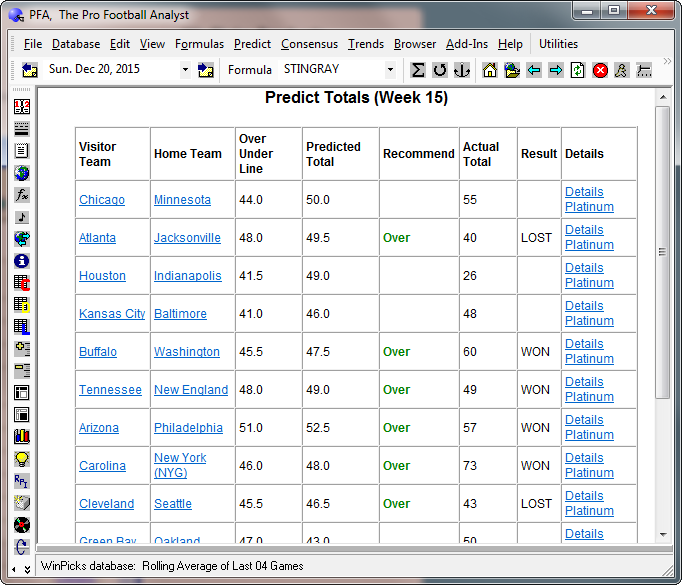Click vertical scrollbar up arrow
The image size is (682, 585).
(663, 97)
